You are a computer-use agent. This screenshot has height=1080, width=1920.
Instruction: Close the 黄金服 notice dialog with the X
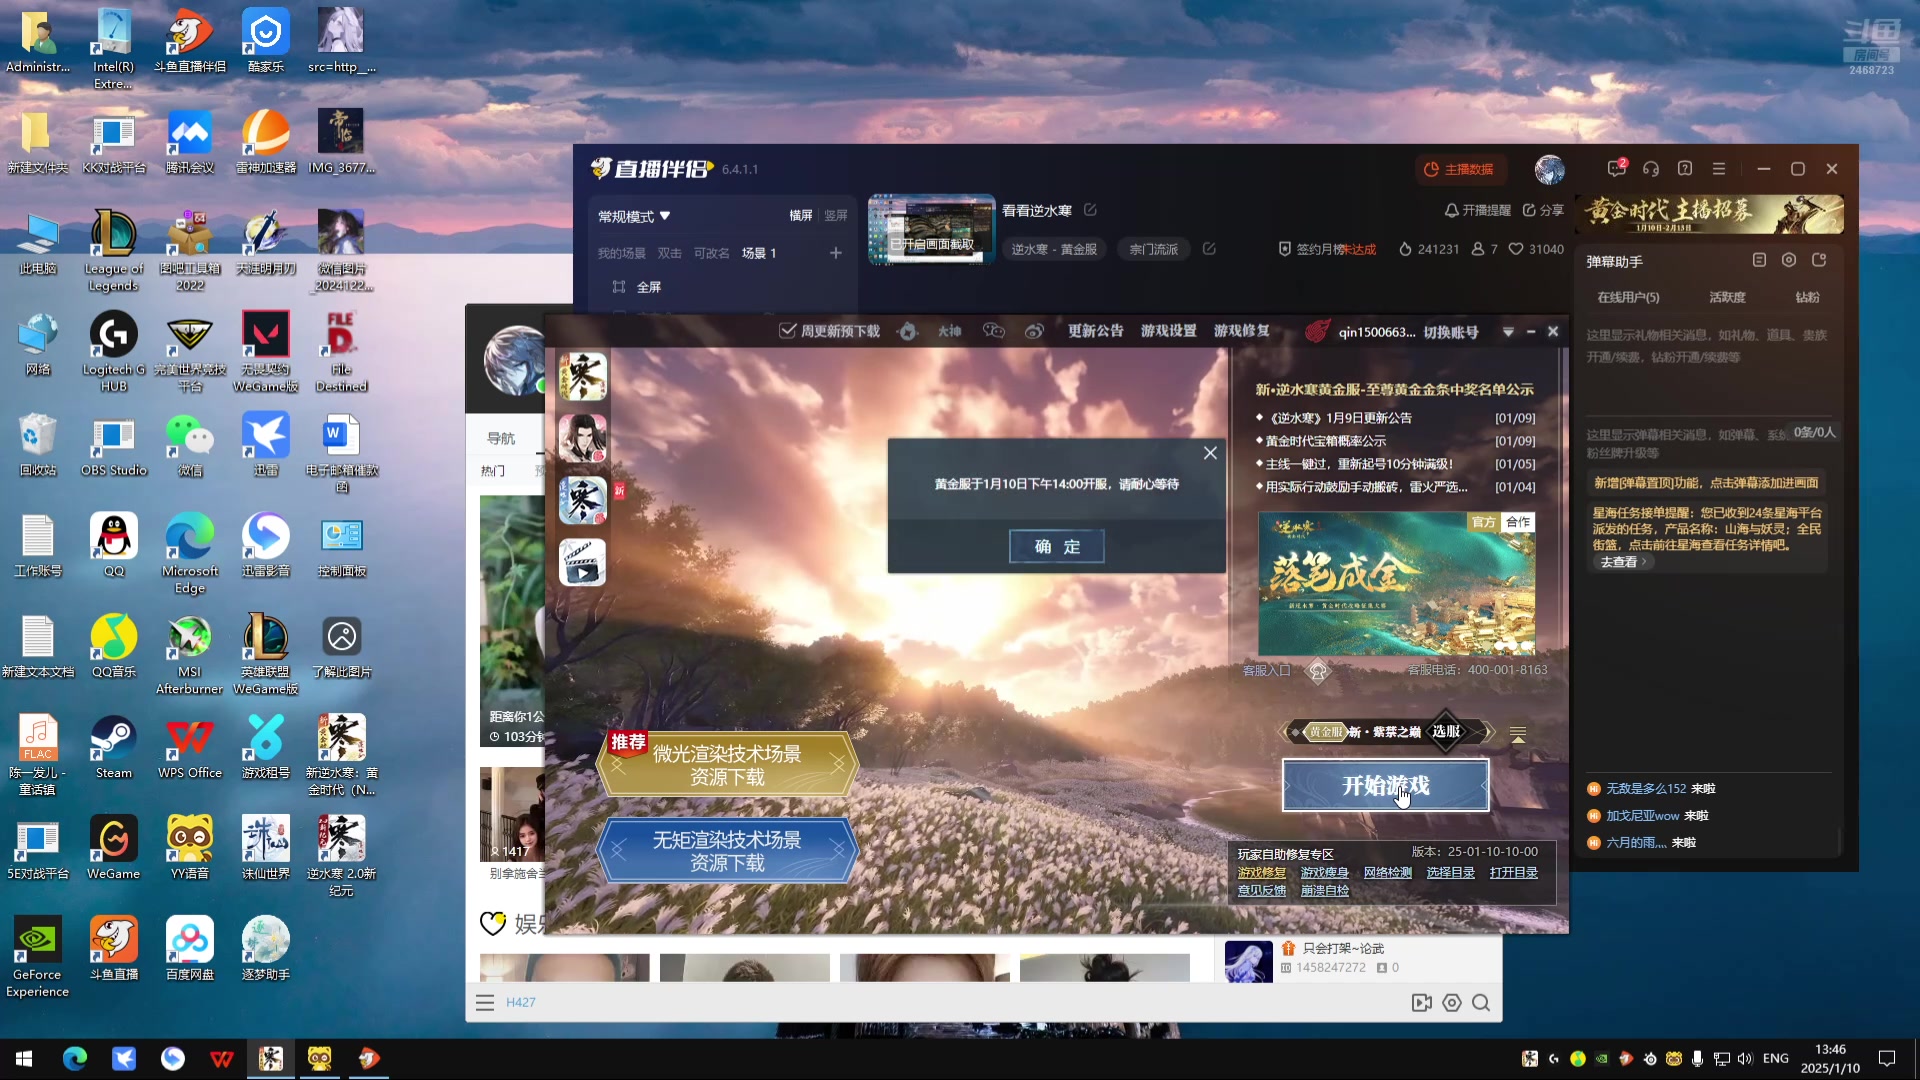click(x=1210, y=453)
